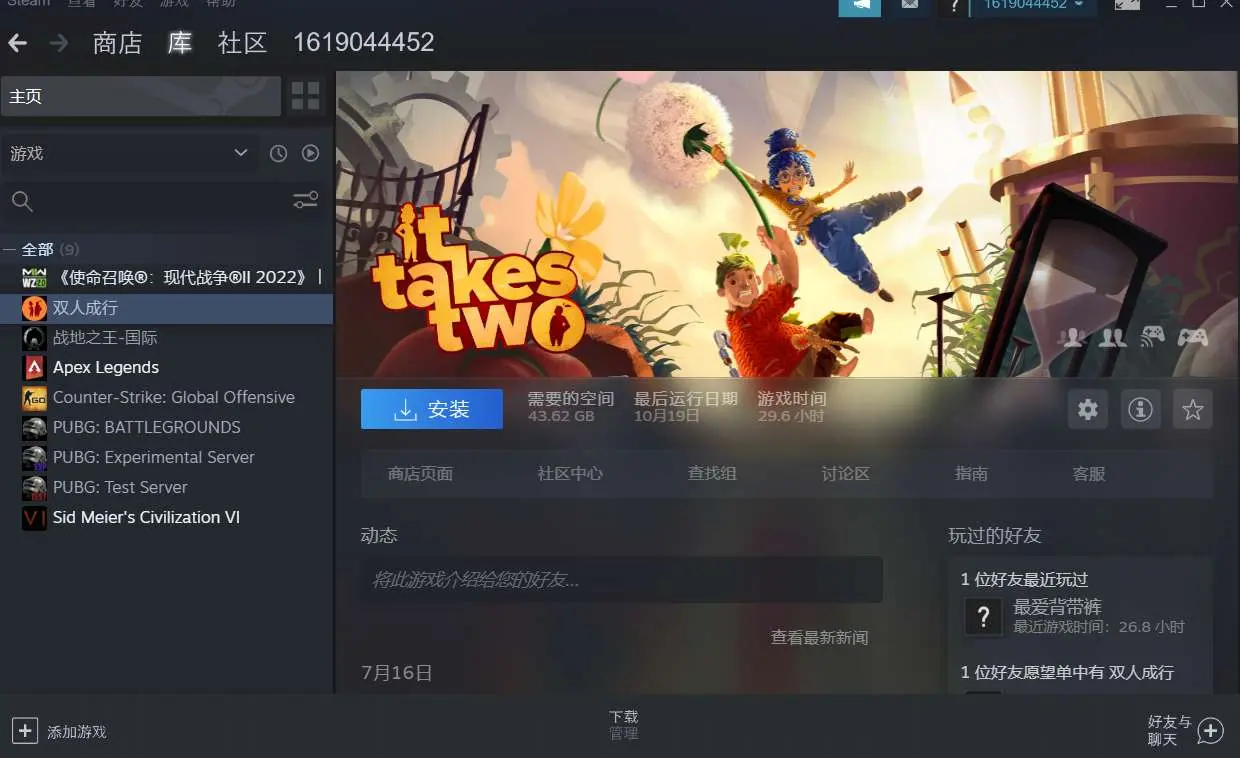Click add game plus icon
The image size is (1240, 758).
click(x=25, y=730)
